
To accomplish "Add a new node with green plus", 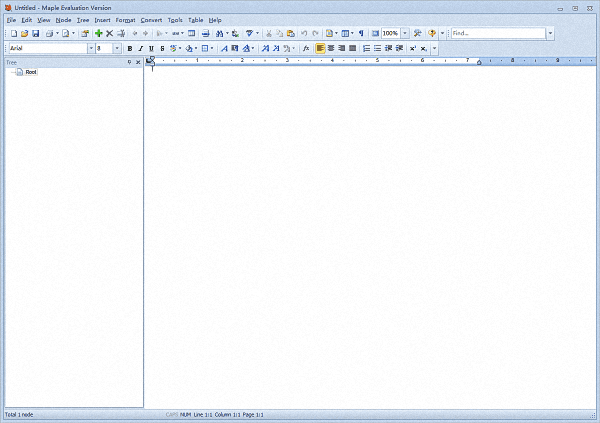I will click(98, 33).
